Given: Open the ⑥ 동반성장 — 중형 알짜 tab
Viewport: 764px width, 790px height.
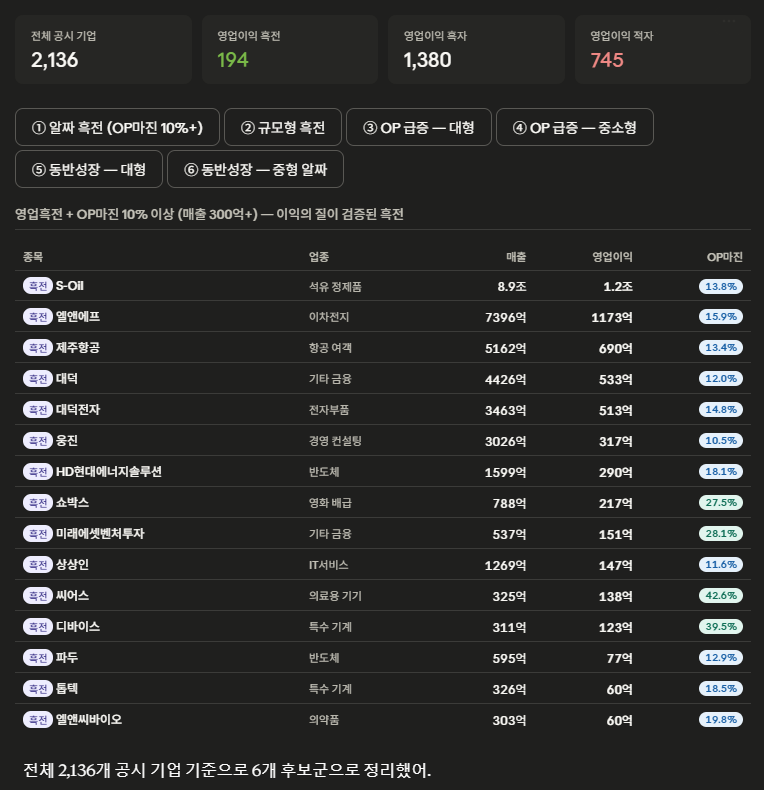Looking at the screenshot, I should [x=256, y=169].
